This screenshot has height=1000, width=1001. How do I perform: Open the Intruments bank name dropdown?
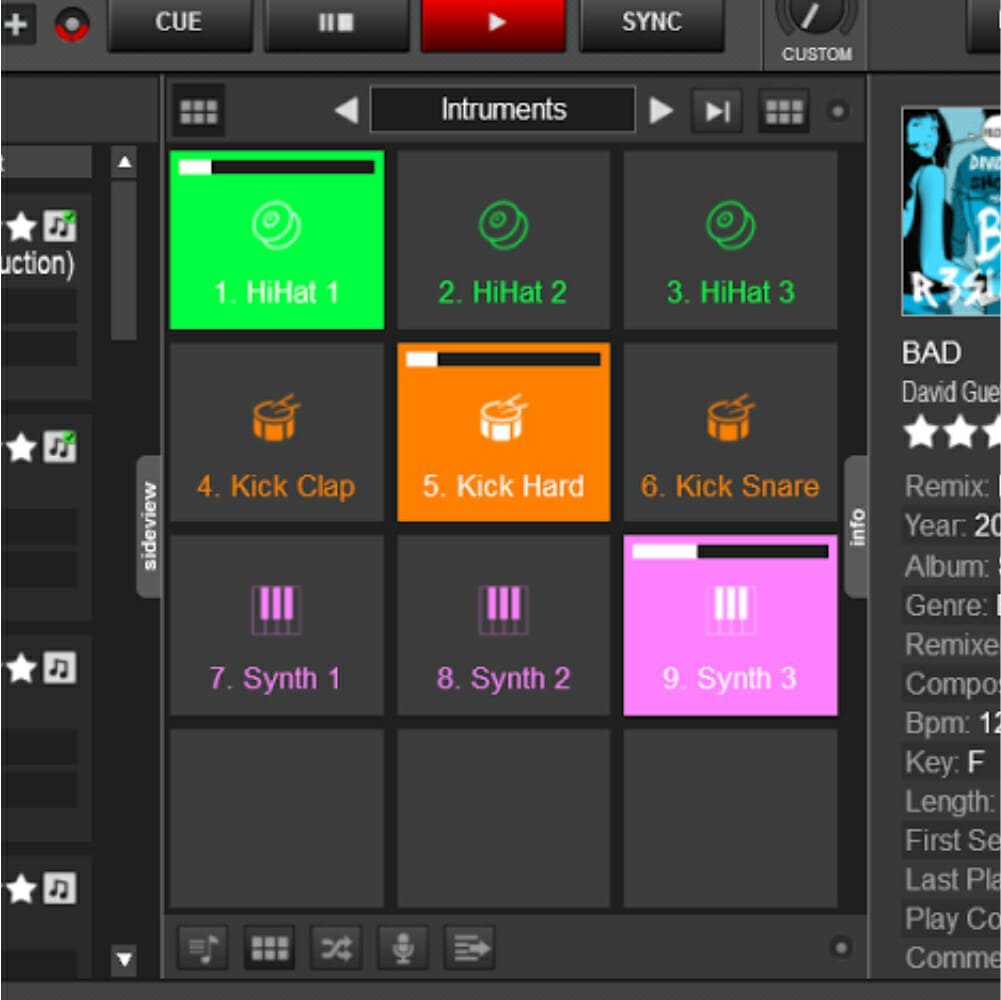coord(503,110)
